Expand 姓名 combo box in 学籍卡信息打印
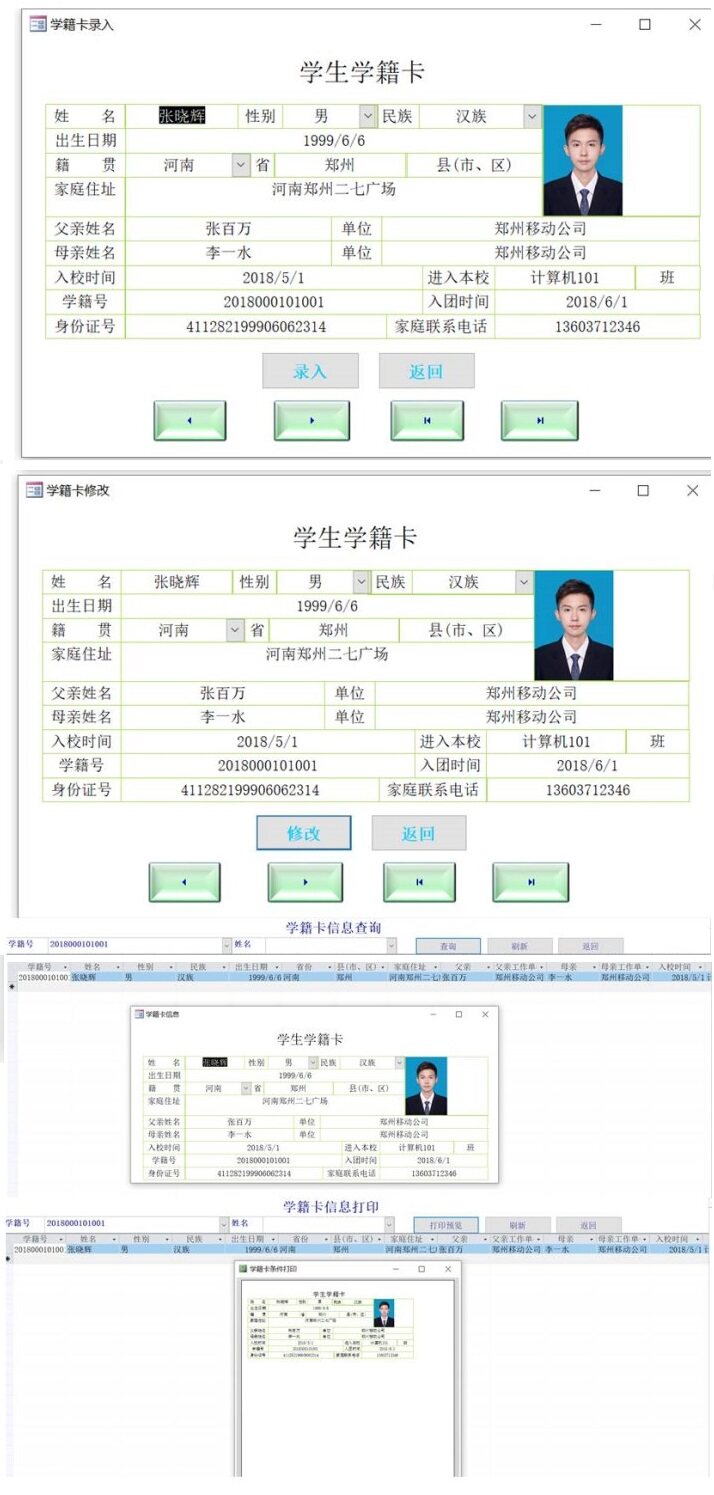Image resolution: width=714 pixels, height=1495 pixels. coord(389,1224)
